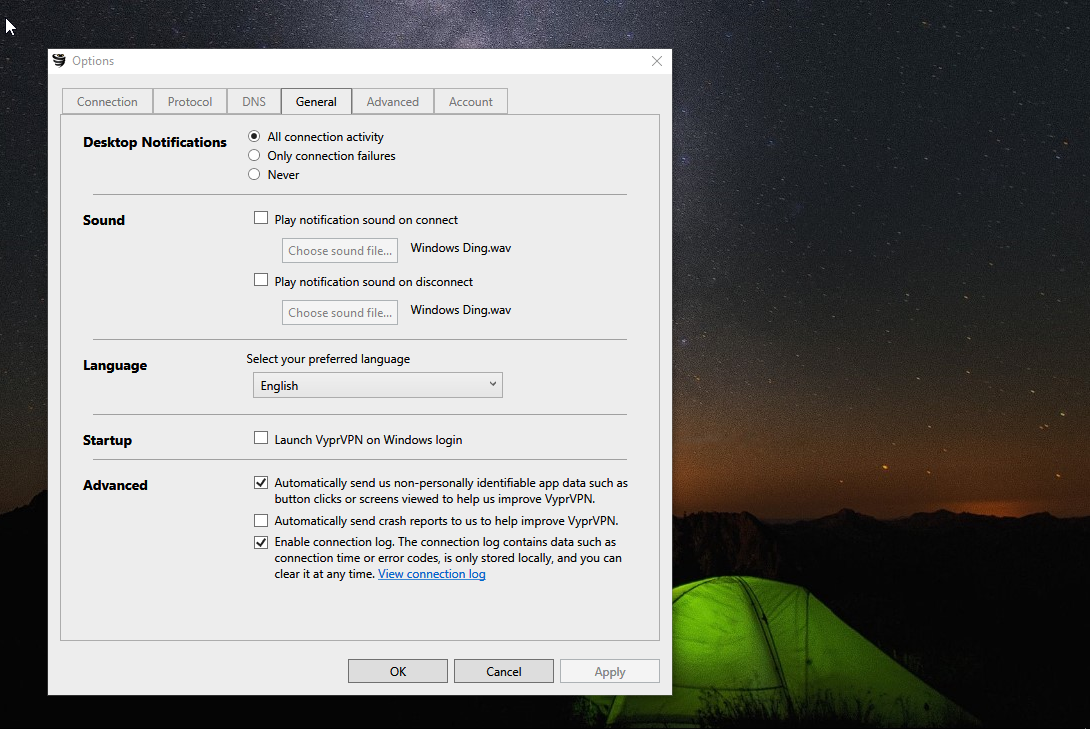Enable Launch VyprVPN on Windows login
1090x729 pixels.
point(261,439)
